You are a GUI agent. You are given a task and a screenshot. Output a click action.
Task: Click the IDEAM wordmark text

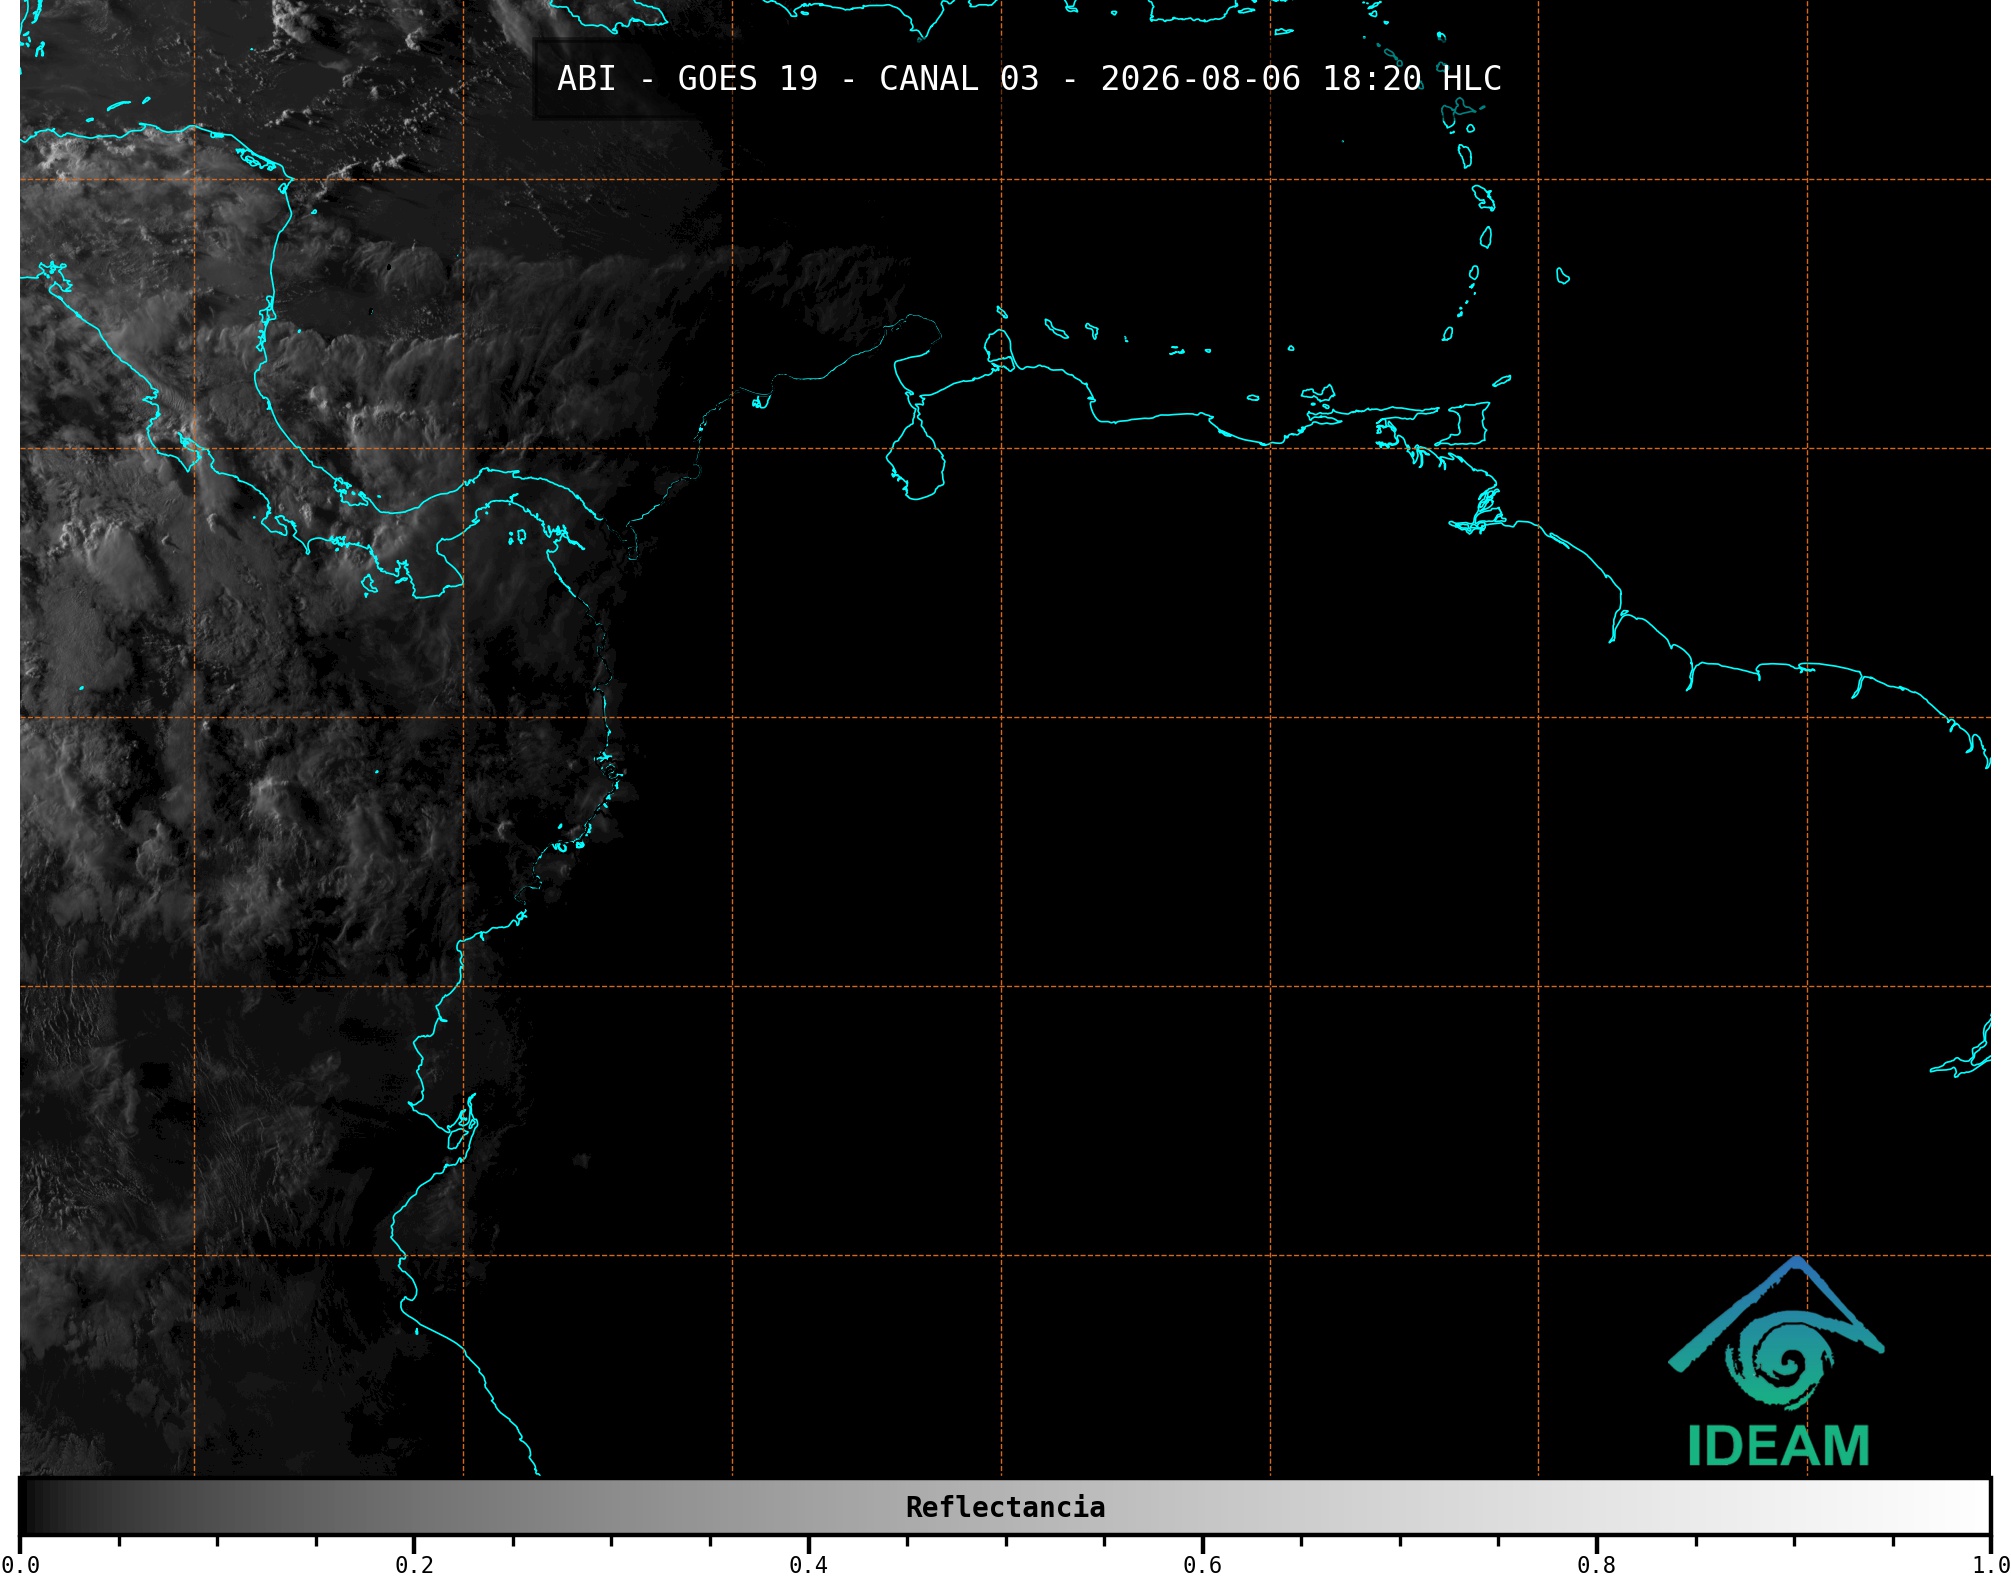(x=1778, y=1446)
